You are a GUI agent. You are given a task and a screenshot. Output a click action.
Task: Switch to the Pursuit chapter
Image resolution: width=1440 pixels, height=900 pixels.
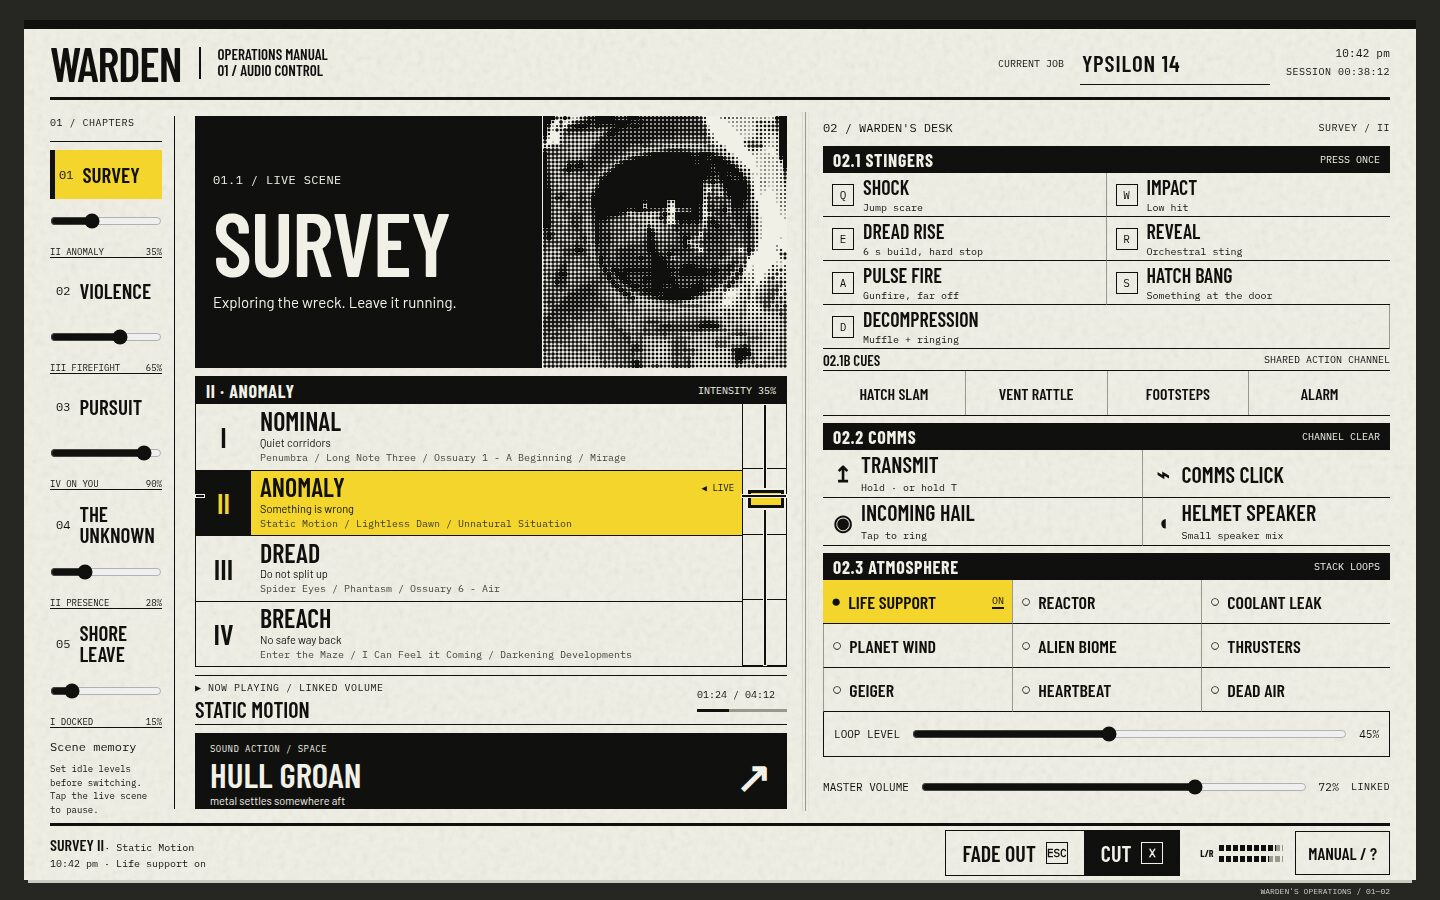pos(106,408)
